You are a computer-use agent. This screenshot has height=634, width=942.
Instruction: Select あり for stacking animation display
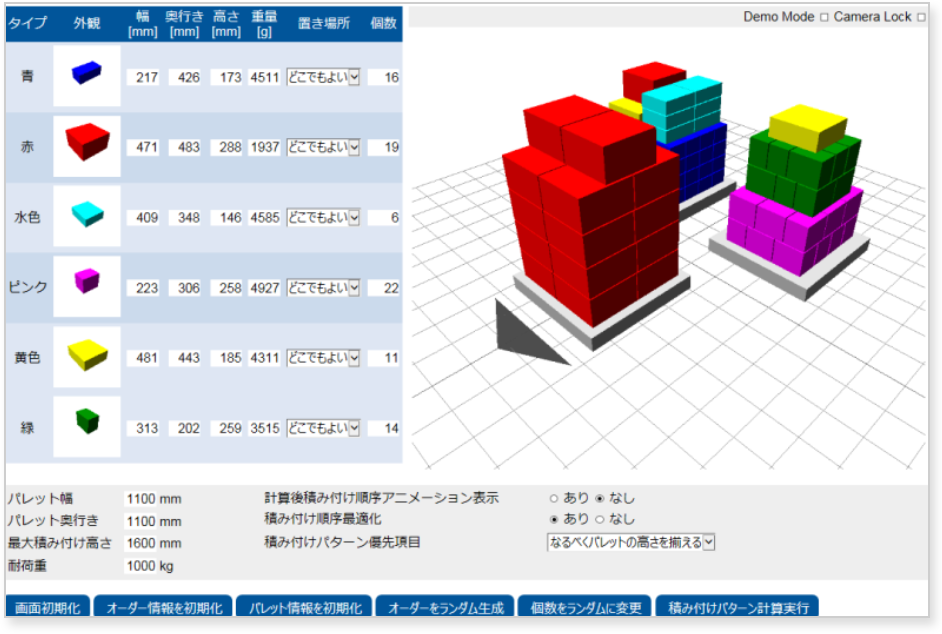tap(554, 498)
